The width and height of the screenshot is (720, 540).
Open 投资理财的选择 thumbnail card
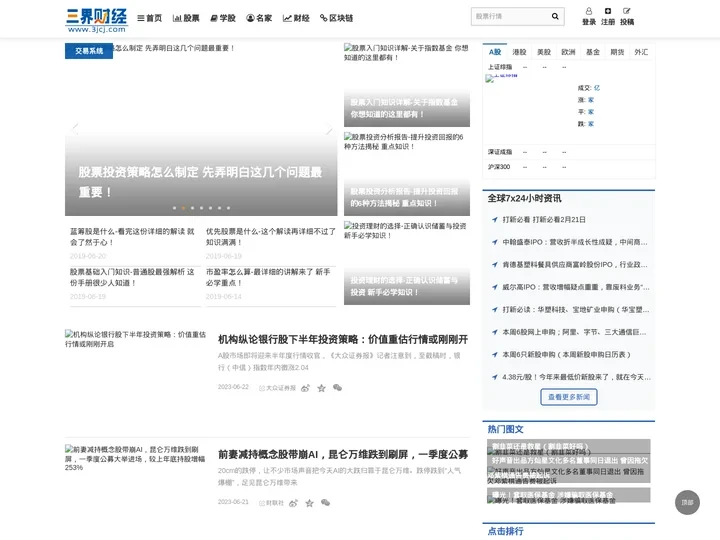point(407,263)
